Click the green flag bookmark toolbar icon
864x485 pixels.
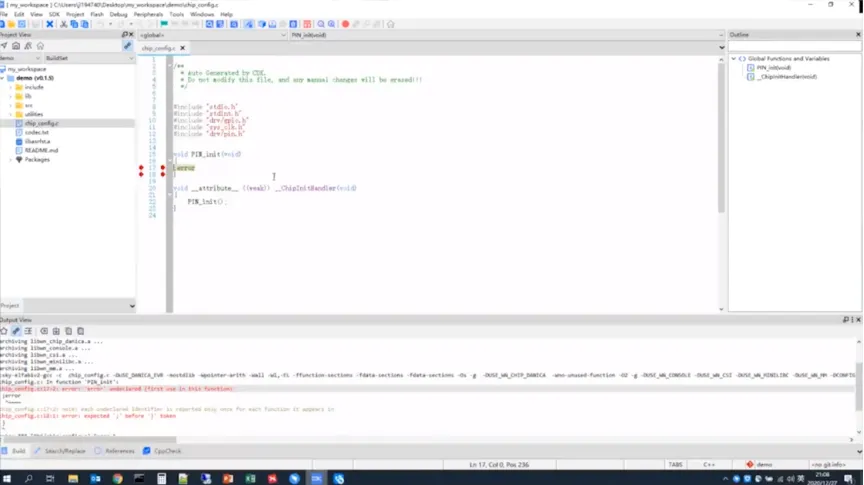coord(164,24)
